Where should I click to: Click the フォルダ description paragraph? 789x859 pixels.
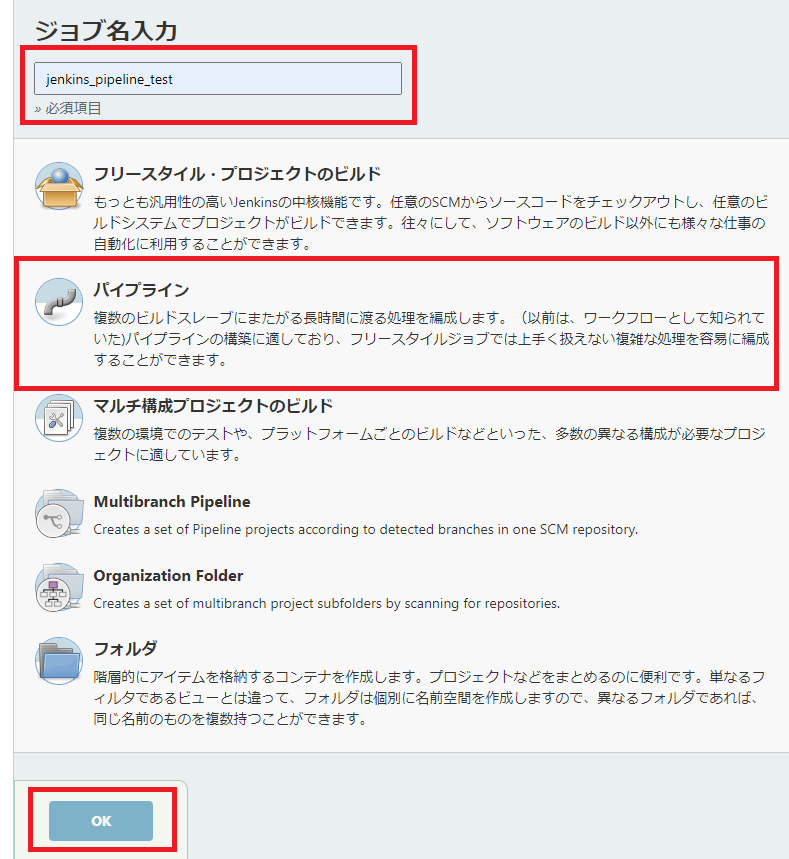[431, 697]
